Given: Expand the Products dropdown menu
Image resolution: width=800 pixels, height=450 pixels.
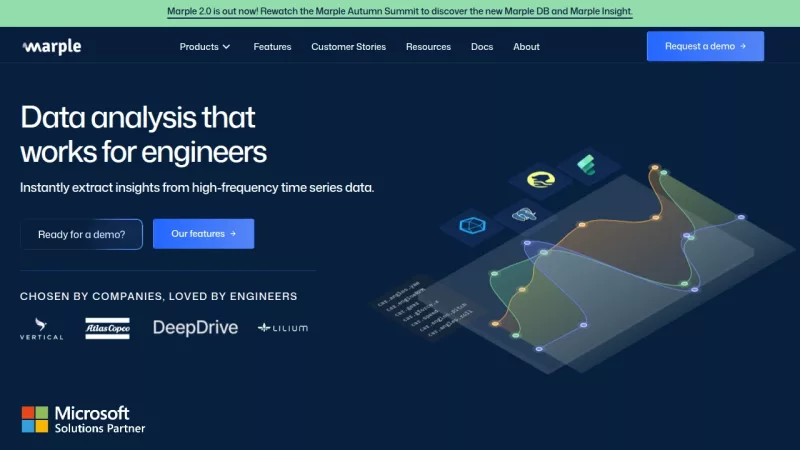Looking at the screenshot, I should pyautogui.click(x=205, y=47).
